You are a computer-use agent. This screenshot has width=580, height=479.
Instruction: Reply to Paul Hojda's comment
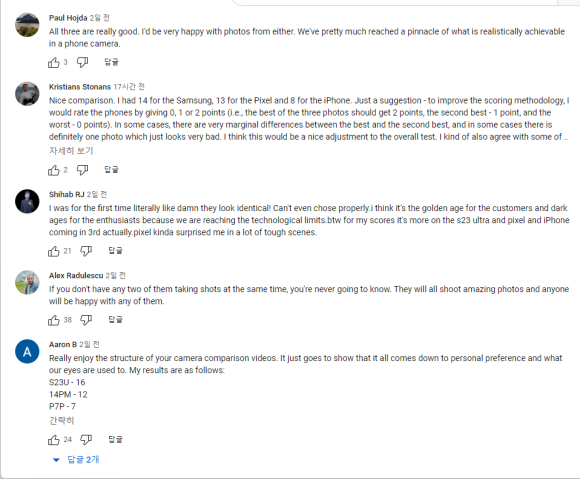[x=111, y=62]
